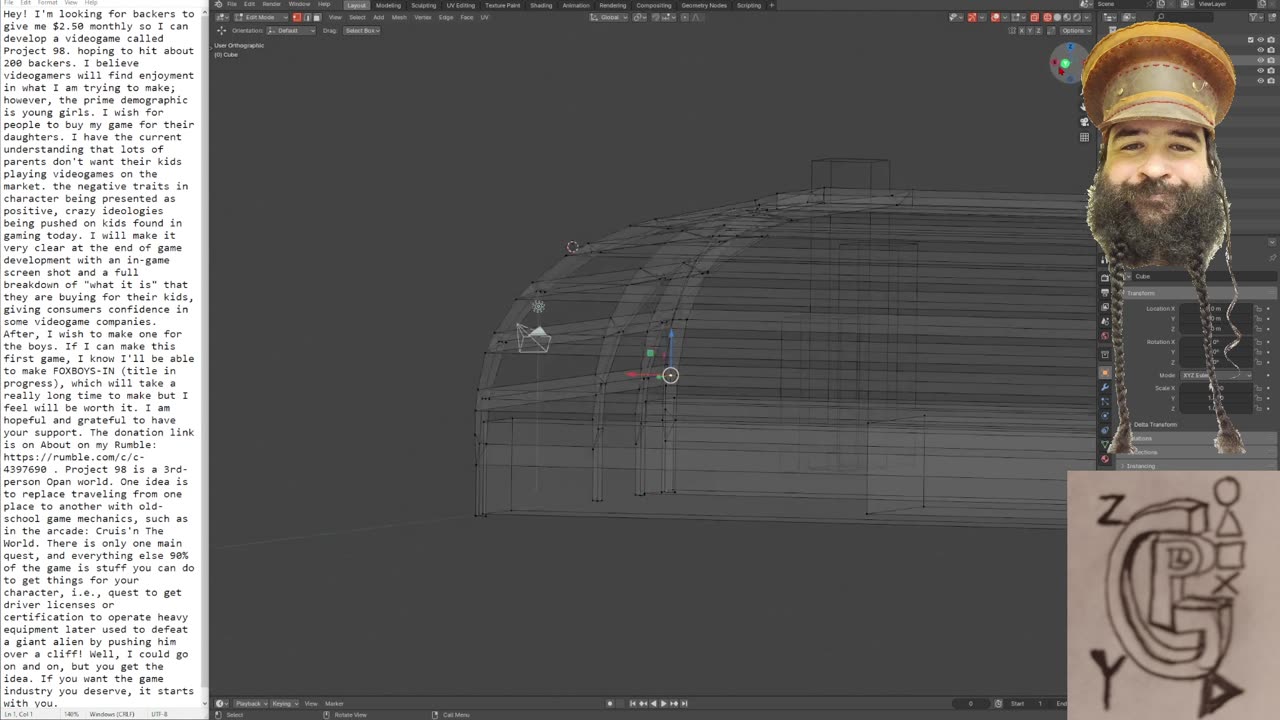Switch to rendered viewport shading
The width and height of the screenshot is (1280, 720).
[x=1077, y=17]
